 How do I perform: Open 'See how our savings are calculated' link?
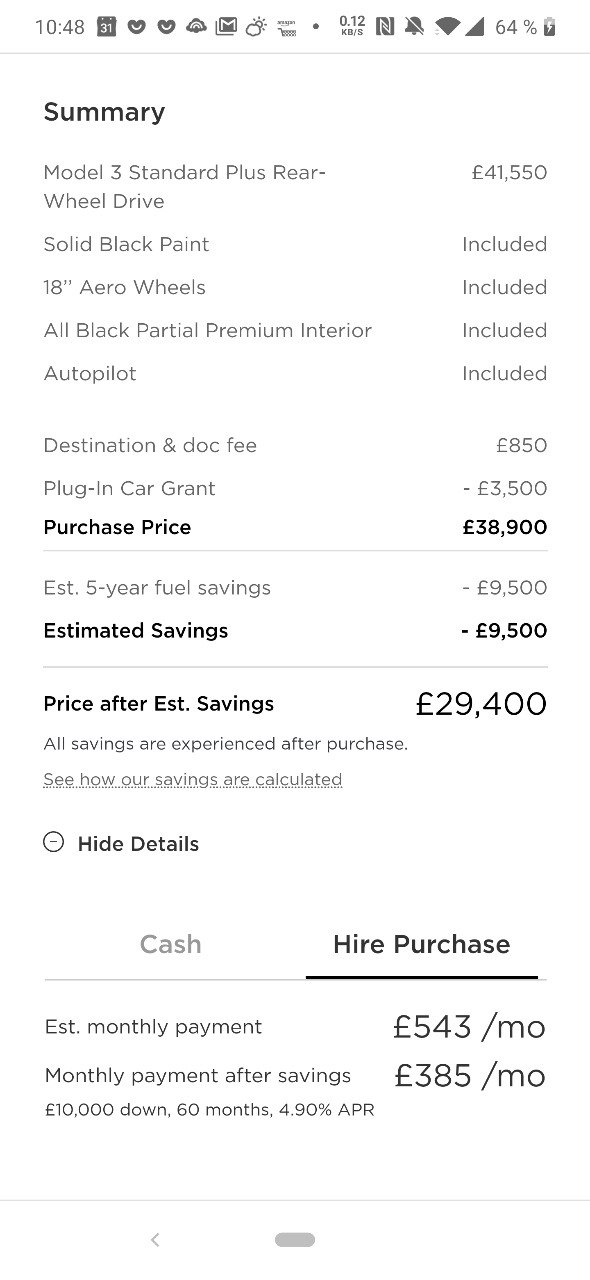193,779
